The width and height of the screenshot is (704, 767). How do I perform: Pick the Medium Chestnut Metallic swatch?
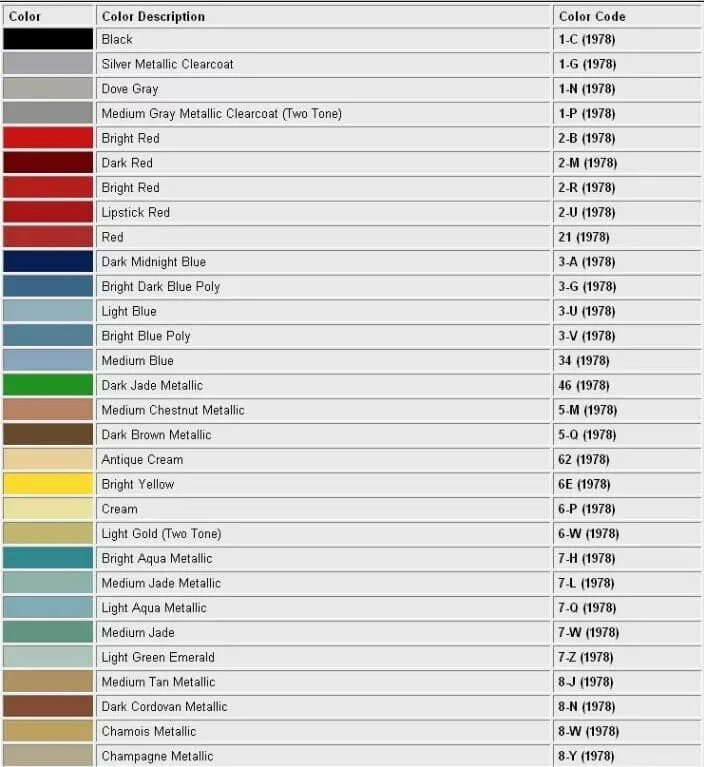48,409
